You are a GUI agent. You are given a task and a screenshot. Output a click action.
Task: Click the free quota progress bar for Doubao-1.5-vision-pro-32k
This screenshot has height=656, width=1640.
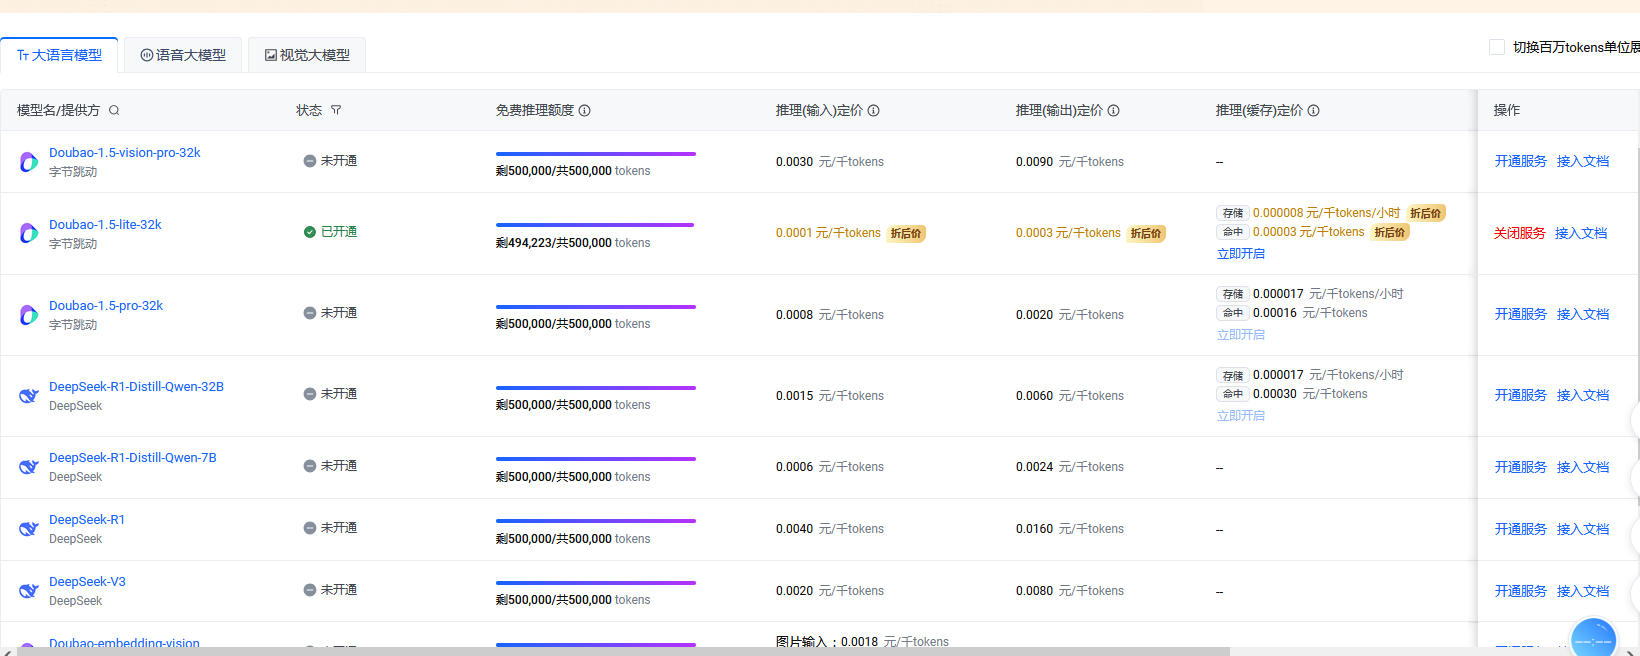596,154
